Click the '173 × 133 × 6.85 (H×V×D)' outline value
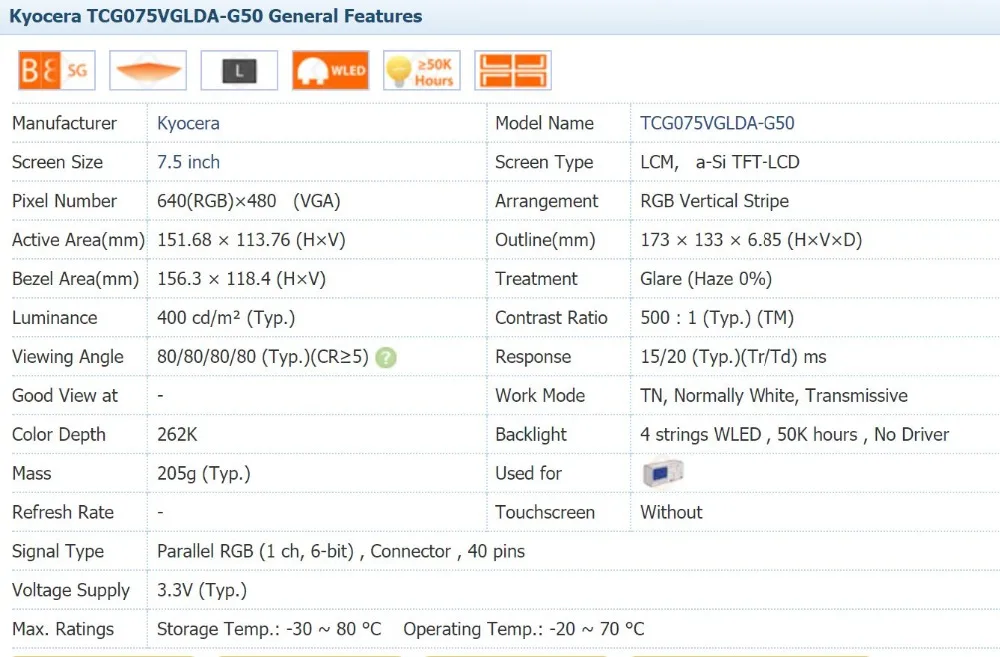Image resolution: width=1000 pixels, height=657 pixels. [x=751, y=240]
